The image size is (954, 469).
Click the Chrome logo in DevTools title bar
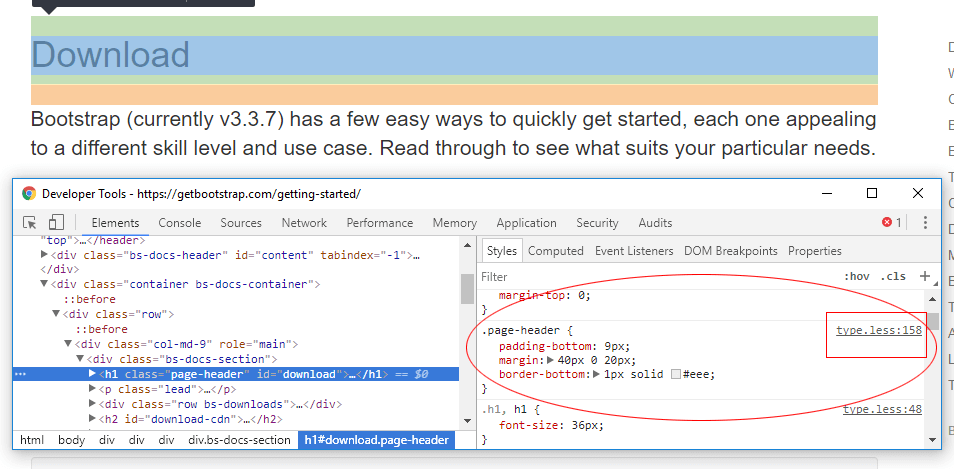point(29,193)
